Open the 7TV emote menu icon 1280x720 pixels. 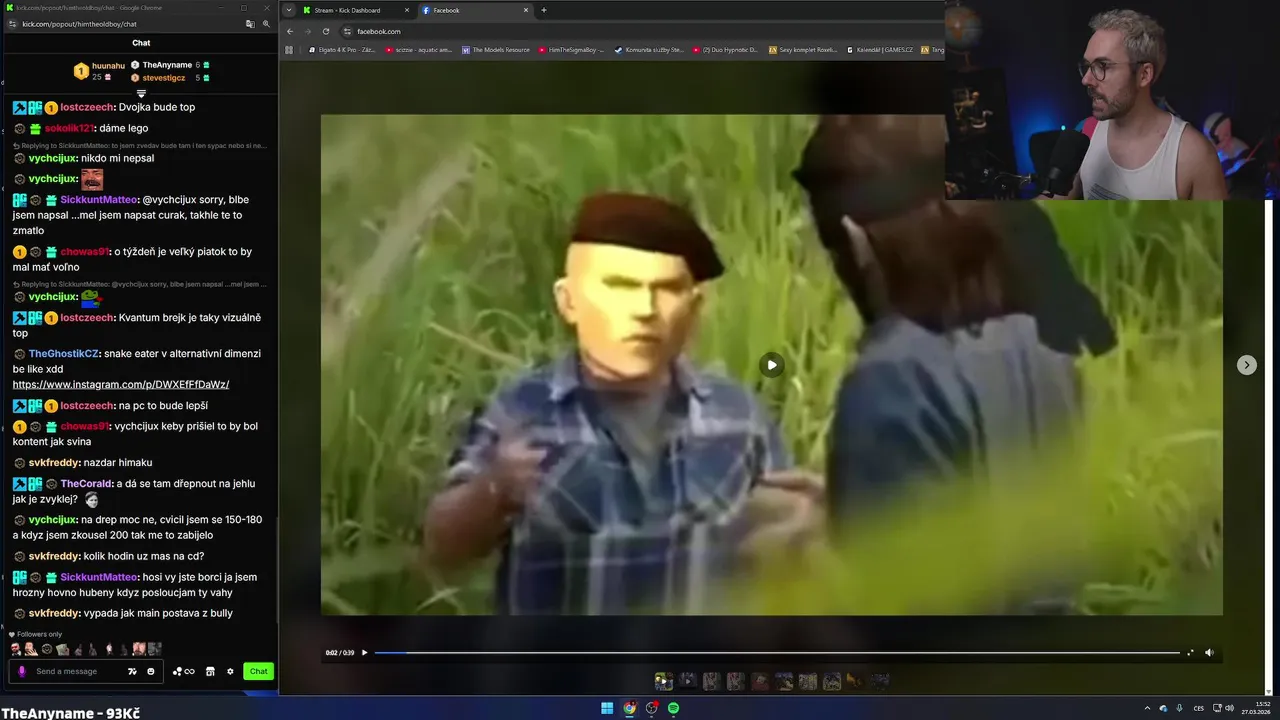132,671
